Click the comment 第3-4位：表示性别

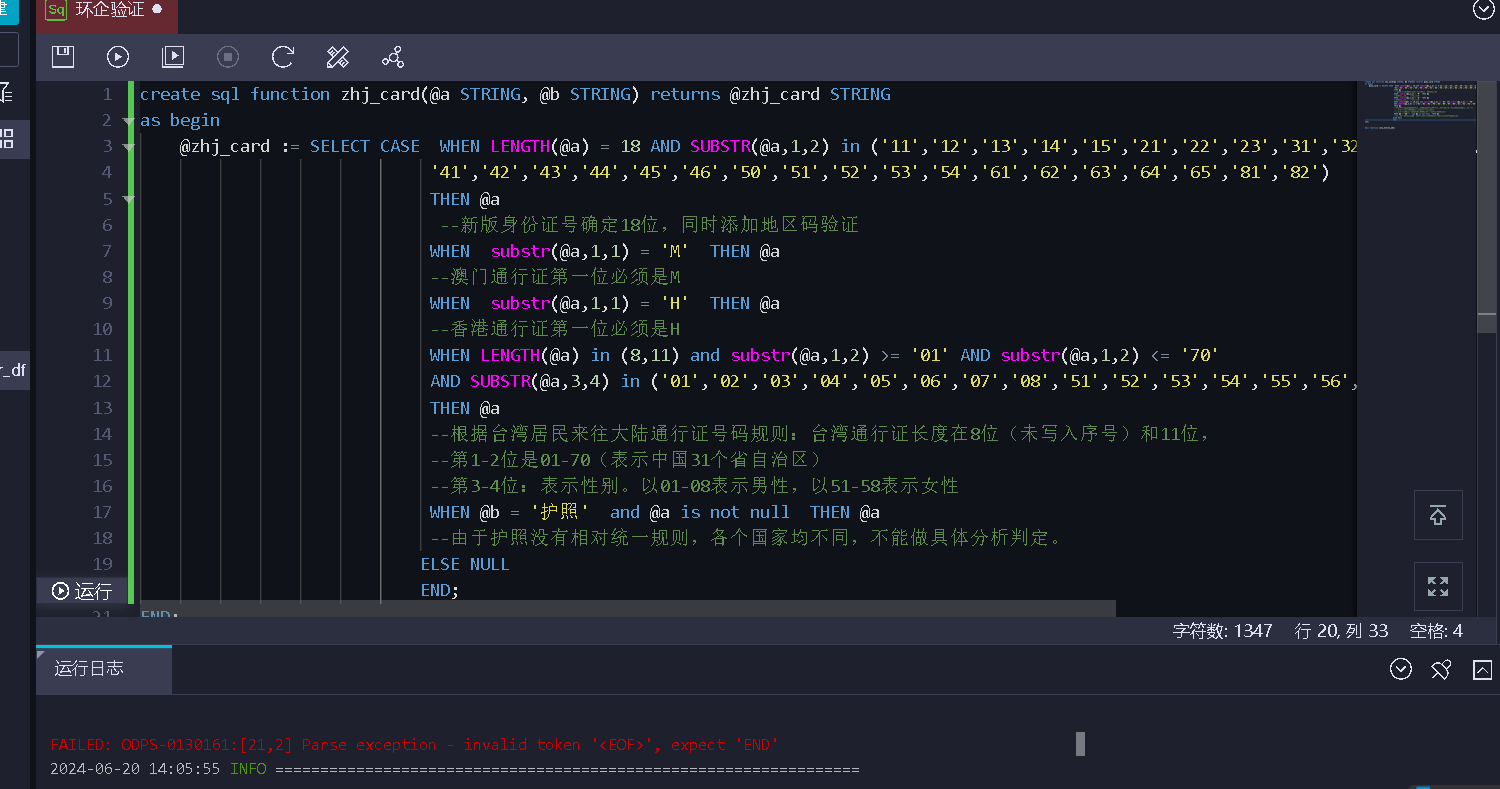pos(694,486)
